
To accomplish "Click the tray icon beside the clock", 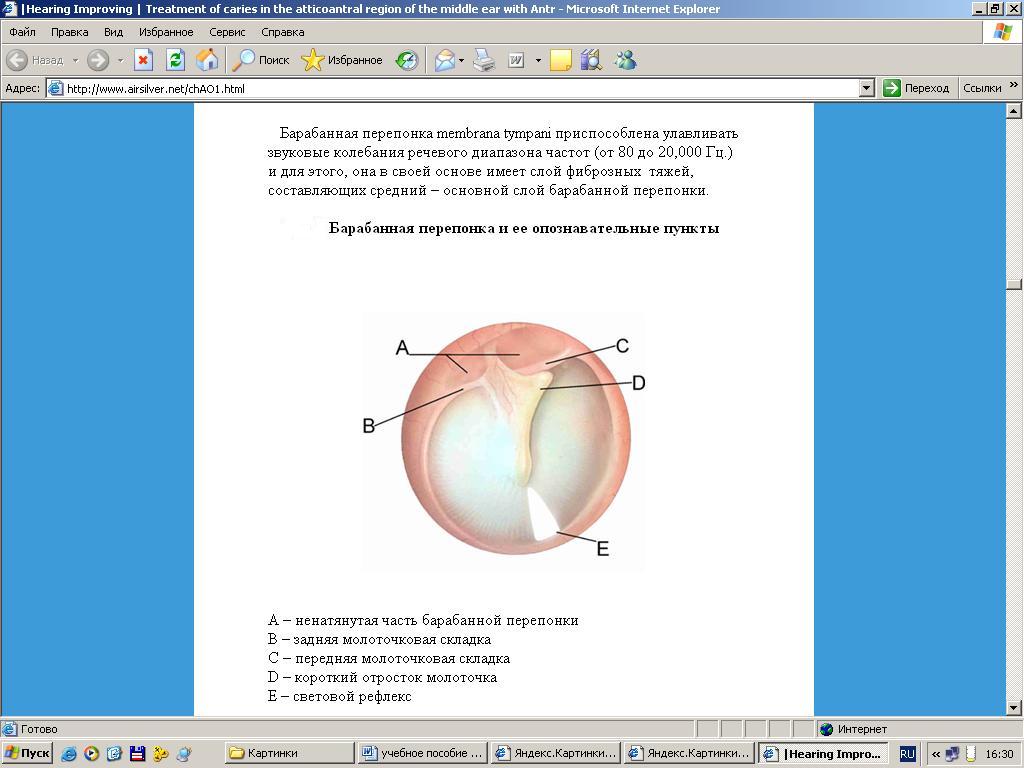I will tap(970, 754).
